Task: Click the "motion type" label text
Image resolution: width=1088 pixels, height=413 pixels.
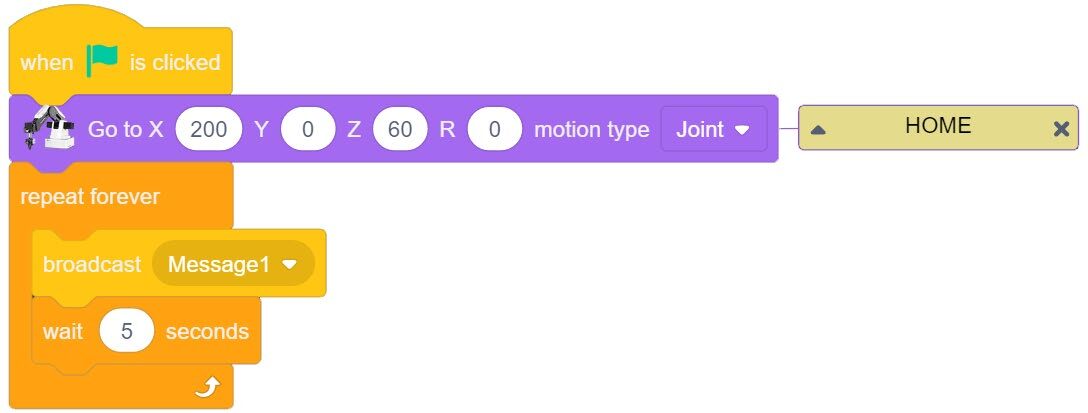Action: pyautogui.click(x=591, y=129)
